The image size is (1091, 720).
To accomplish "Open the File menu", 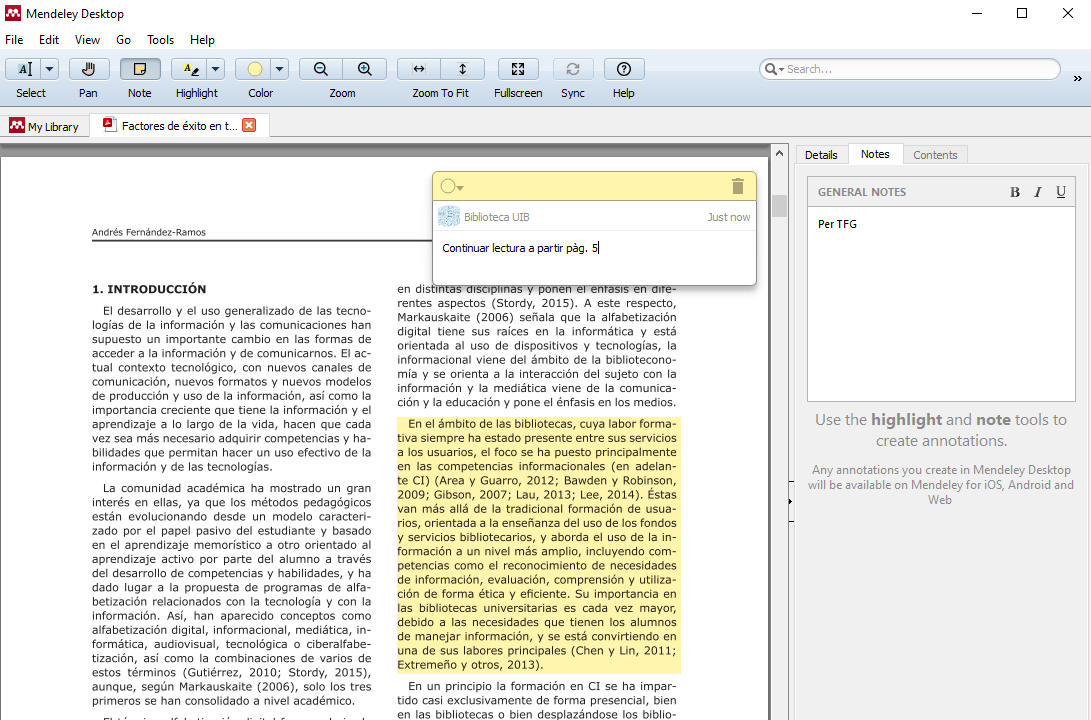I will (x=14, y=40).
